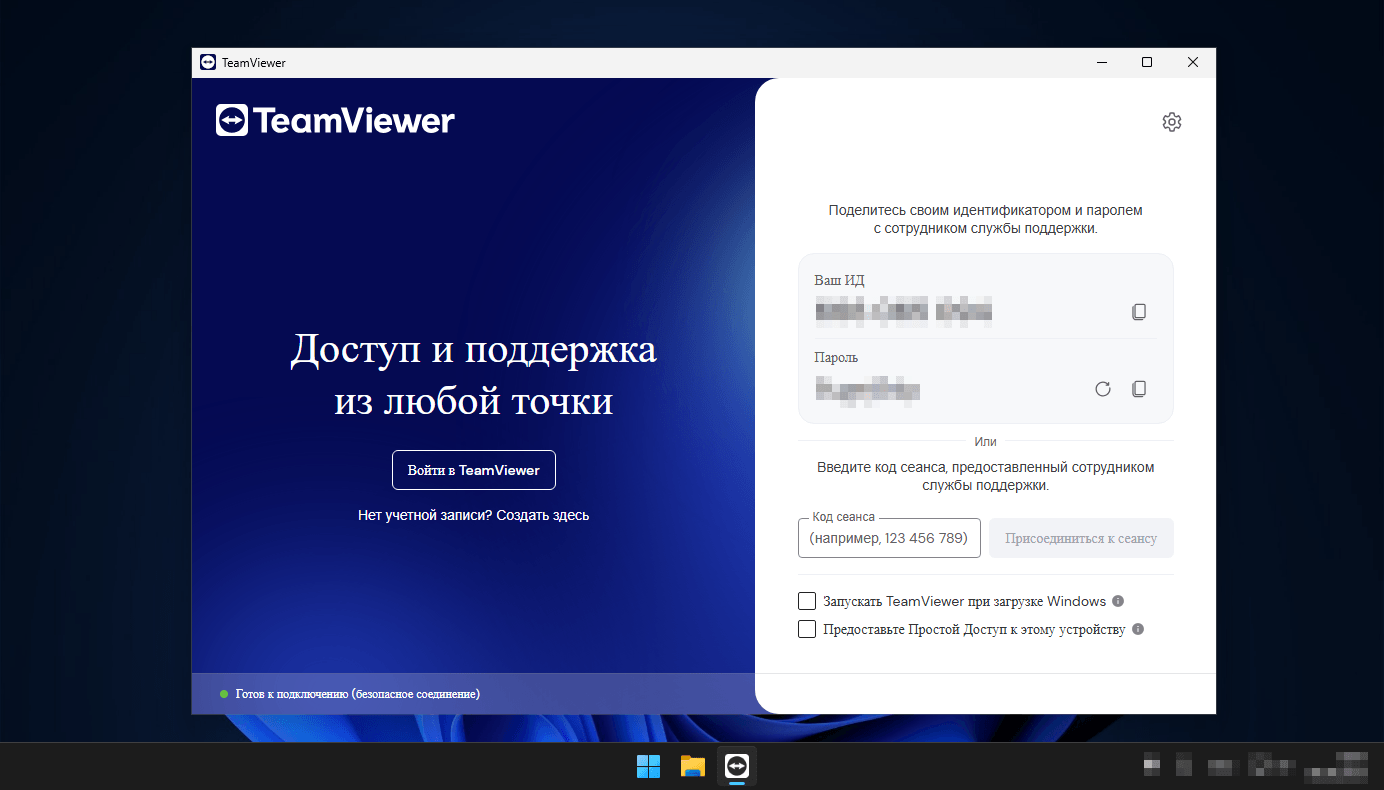This screenshot has height=790, width=1384.
Task: Copy the password to clipboard
Action: [1138, 389]
